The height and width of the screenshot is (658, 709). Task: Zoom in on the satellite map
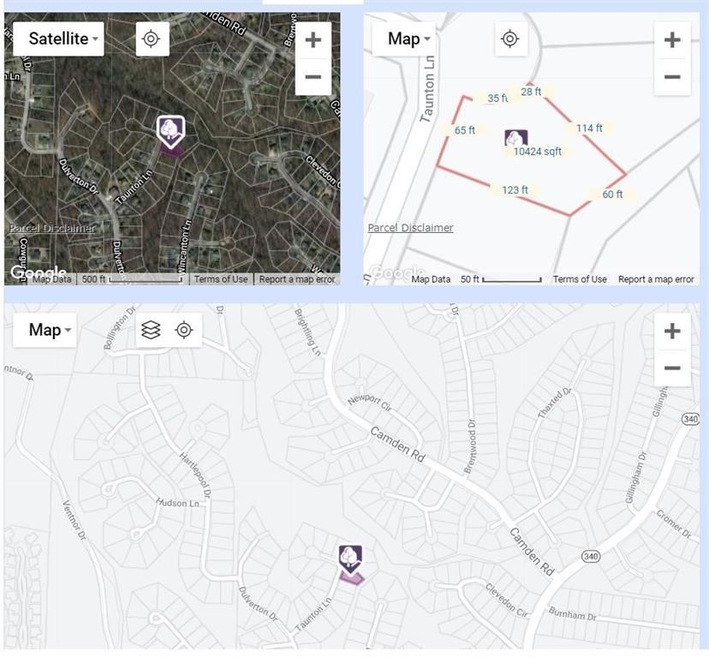(x=313, y=40)
